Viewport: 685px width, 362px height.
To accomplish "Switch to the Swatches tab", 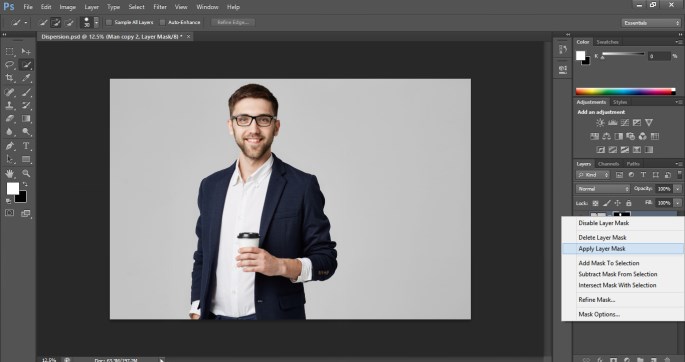I will pos(607,42).
